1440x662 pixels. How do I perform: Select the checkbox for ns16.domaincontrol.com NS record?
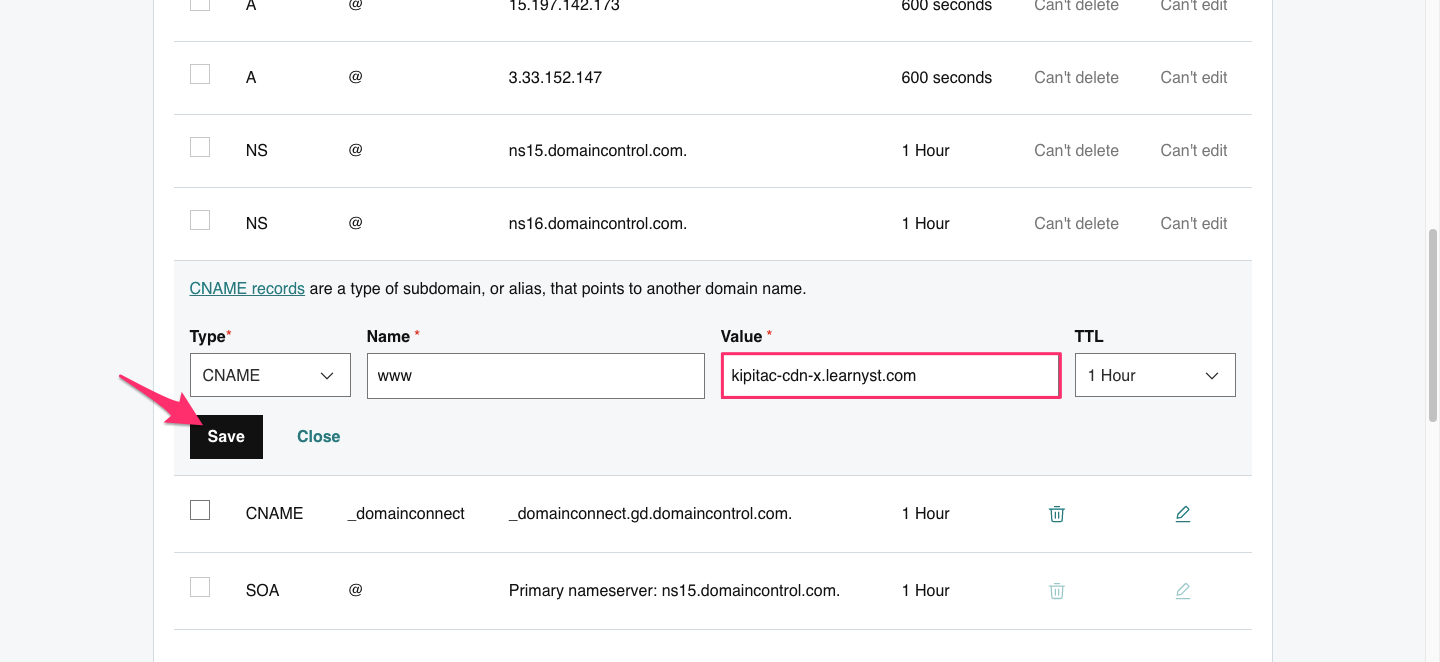coord(199,219)
